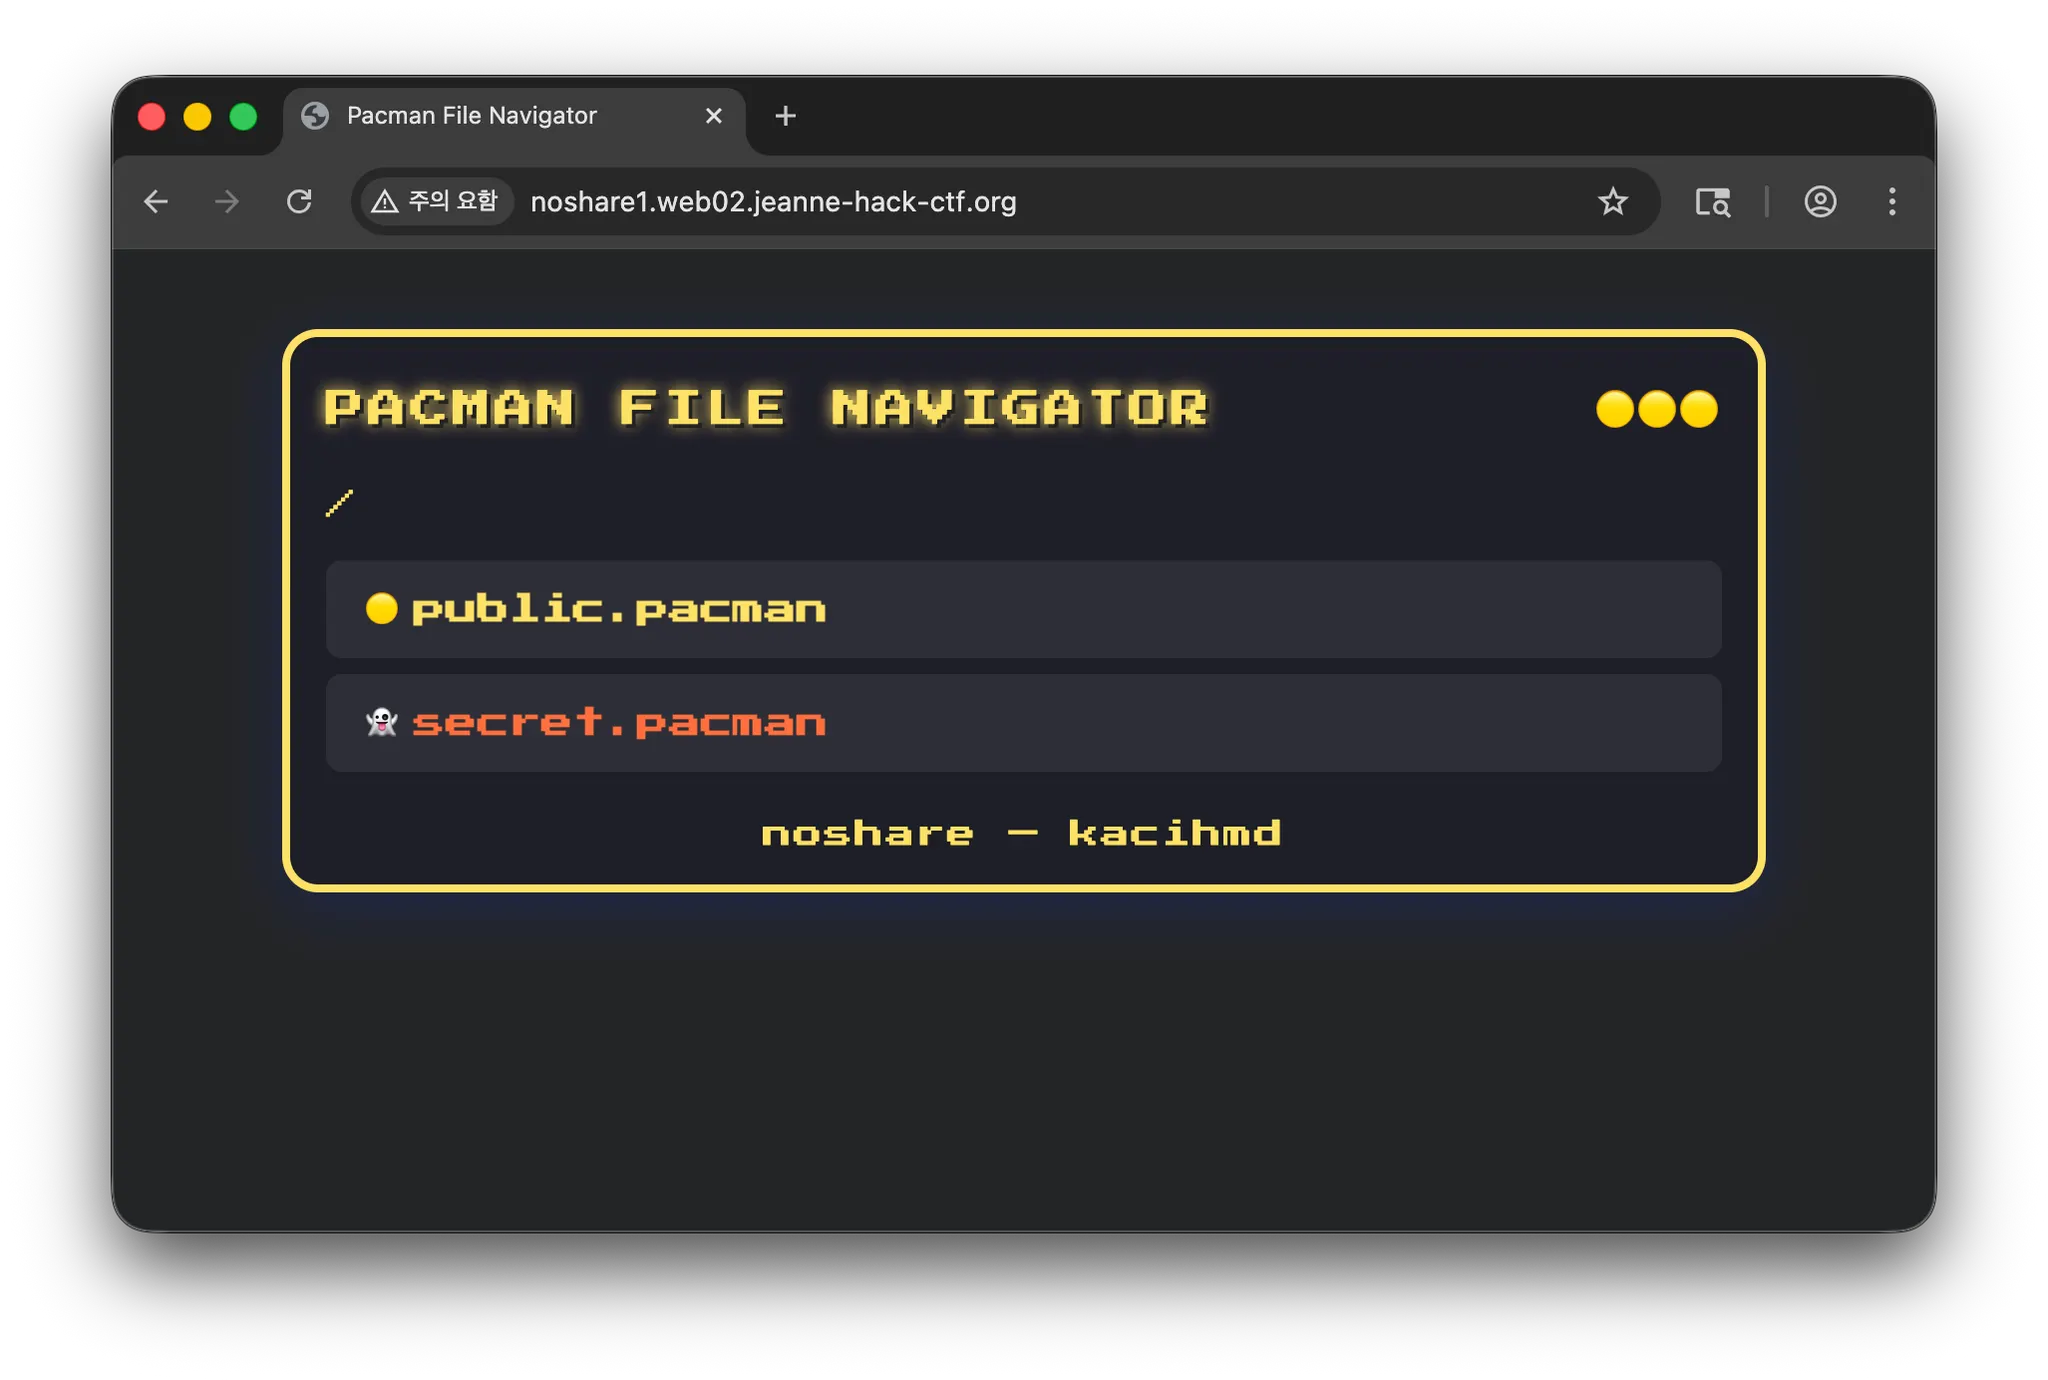Click the browser back arrow
2048x1380 pixels.
(x=156, y=202)
